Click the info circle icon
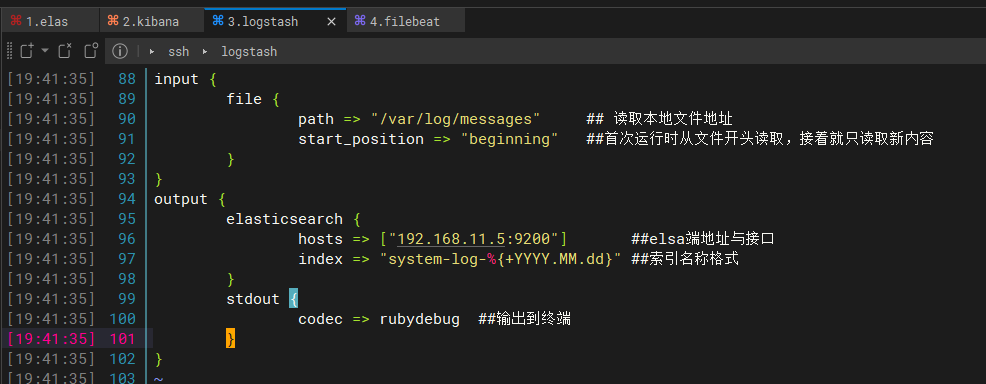 (119, 51)
